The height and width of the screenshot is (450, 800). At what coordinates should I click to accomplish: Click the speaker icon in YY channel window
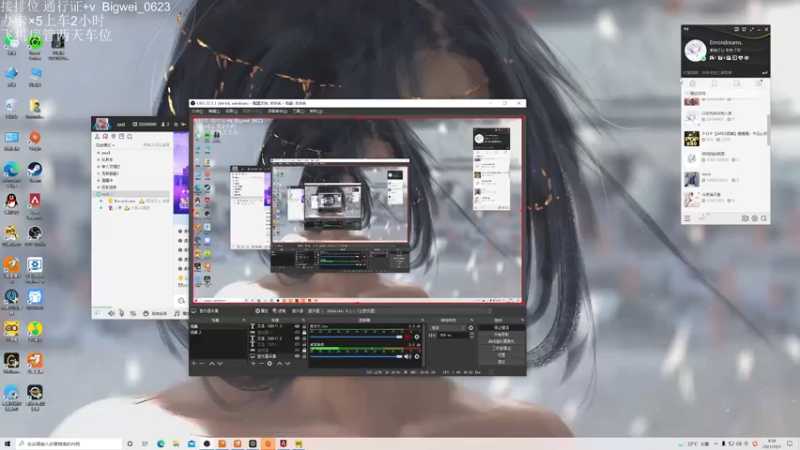pos(111,313)
